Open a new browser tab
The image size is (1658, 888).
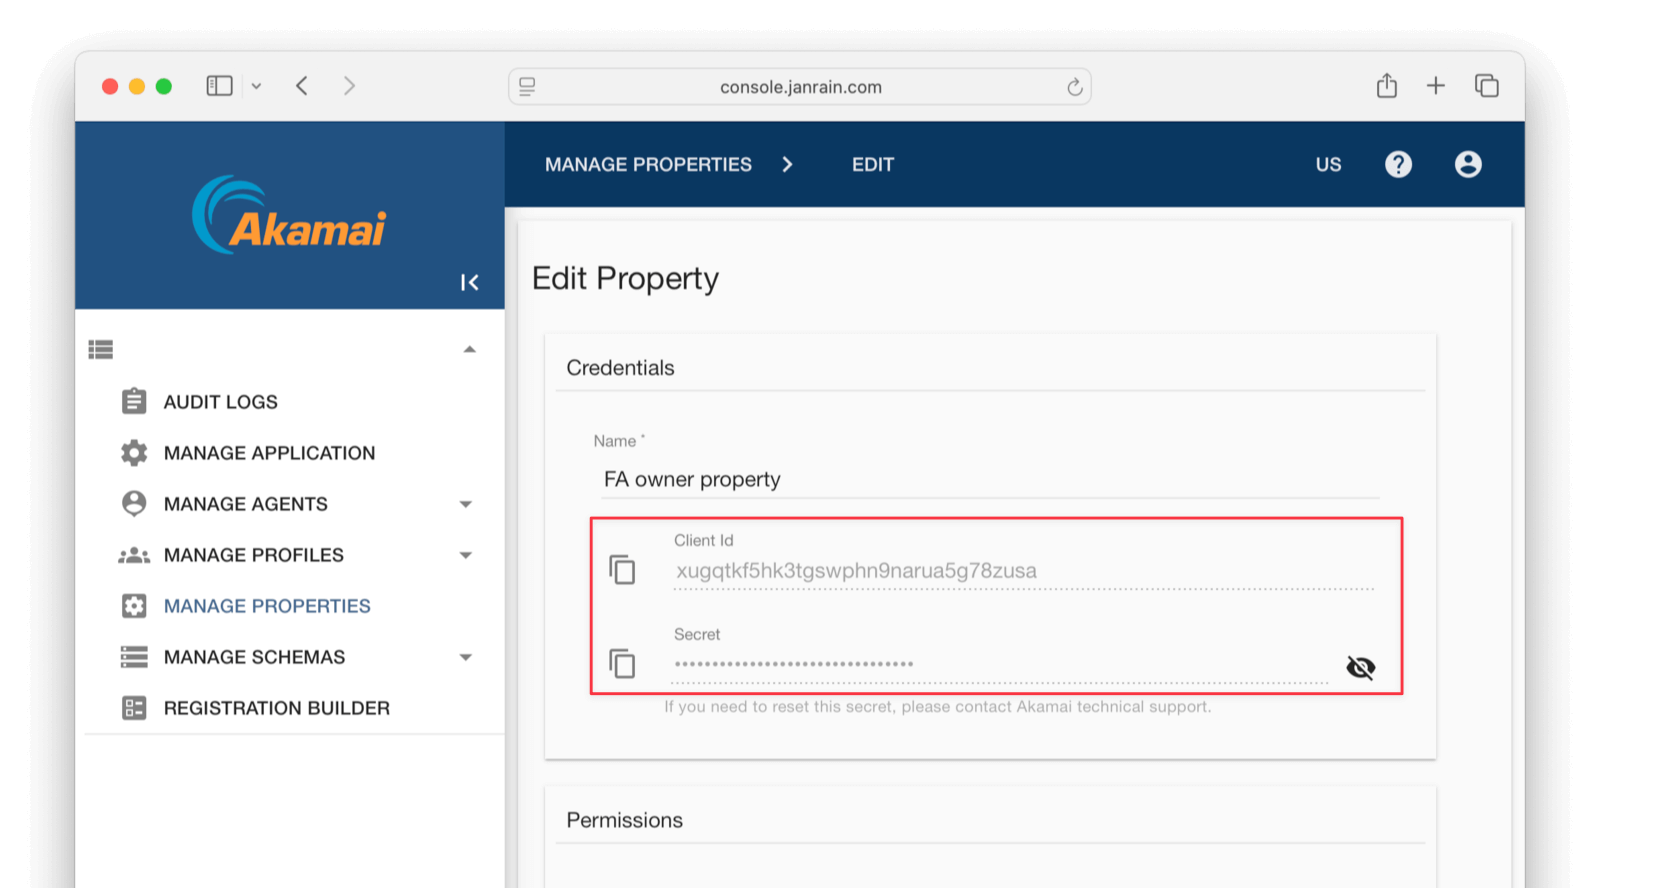1436,86
